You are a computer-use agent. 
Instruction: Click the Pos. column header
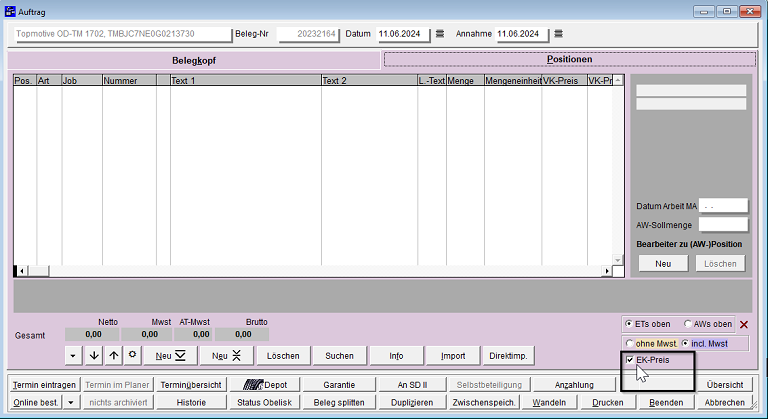pyautogui.click(x=25, y=80)
